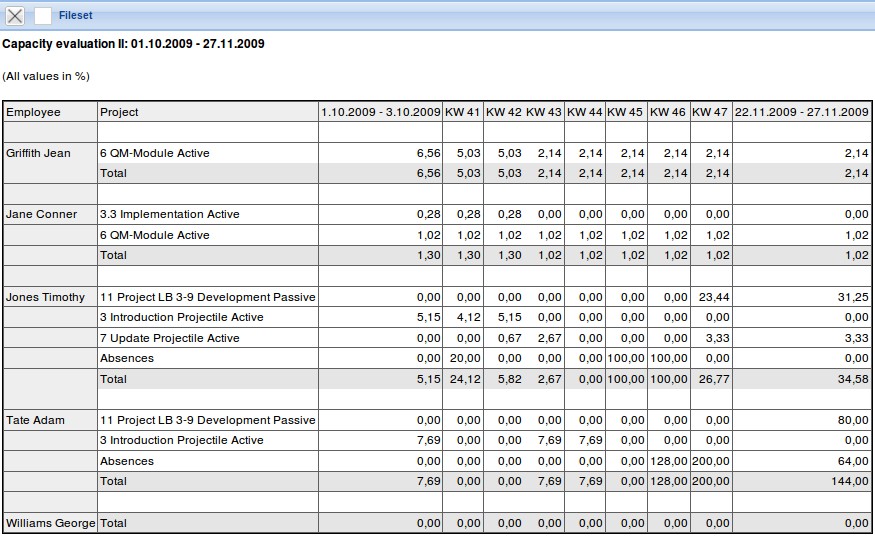Click employee name Jones Timothy

pyautogui.click(x=45, y=297)
